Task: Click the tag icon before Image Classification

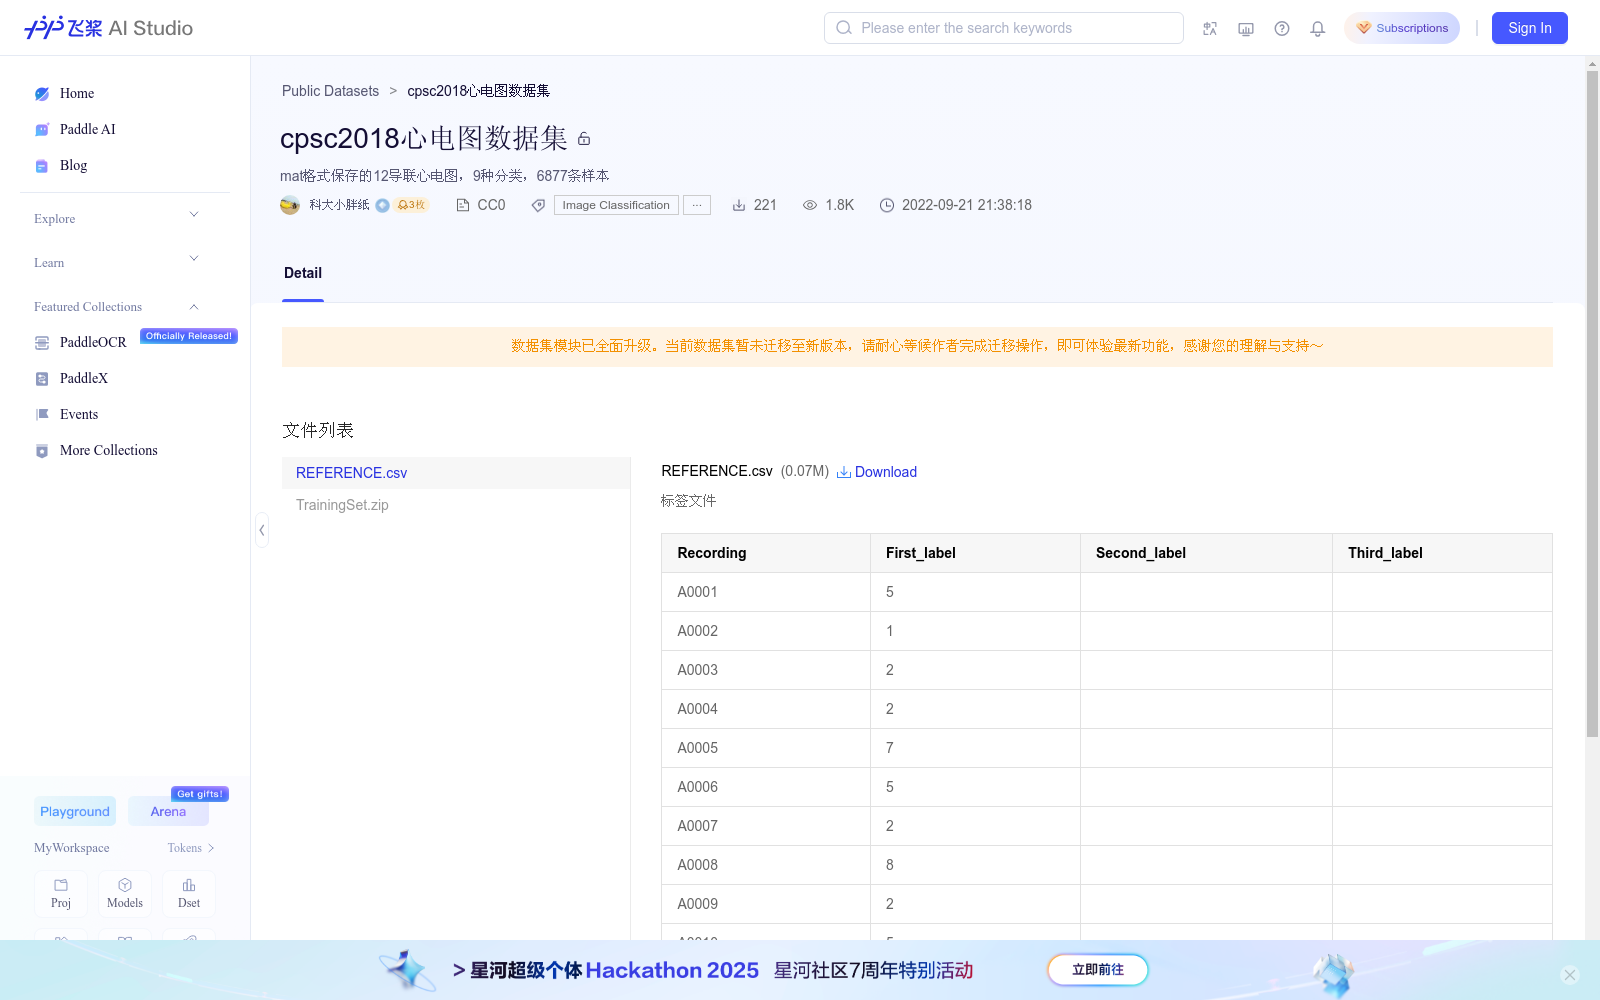Action: pos(538,205)
